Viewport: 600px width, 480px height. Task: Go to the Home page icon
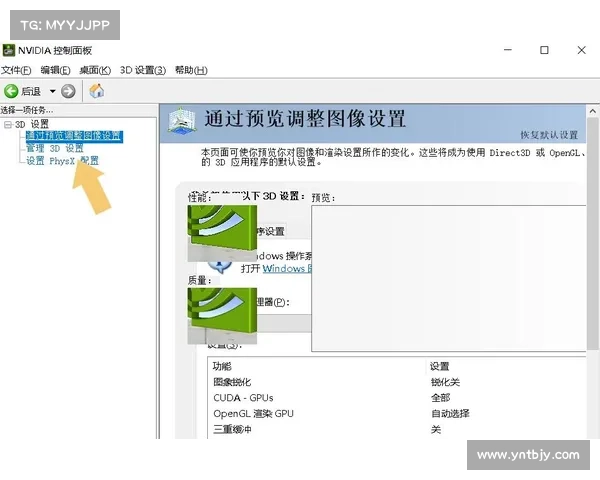pos(97,91)
